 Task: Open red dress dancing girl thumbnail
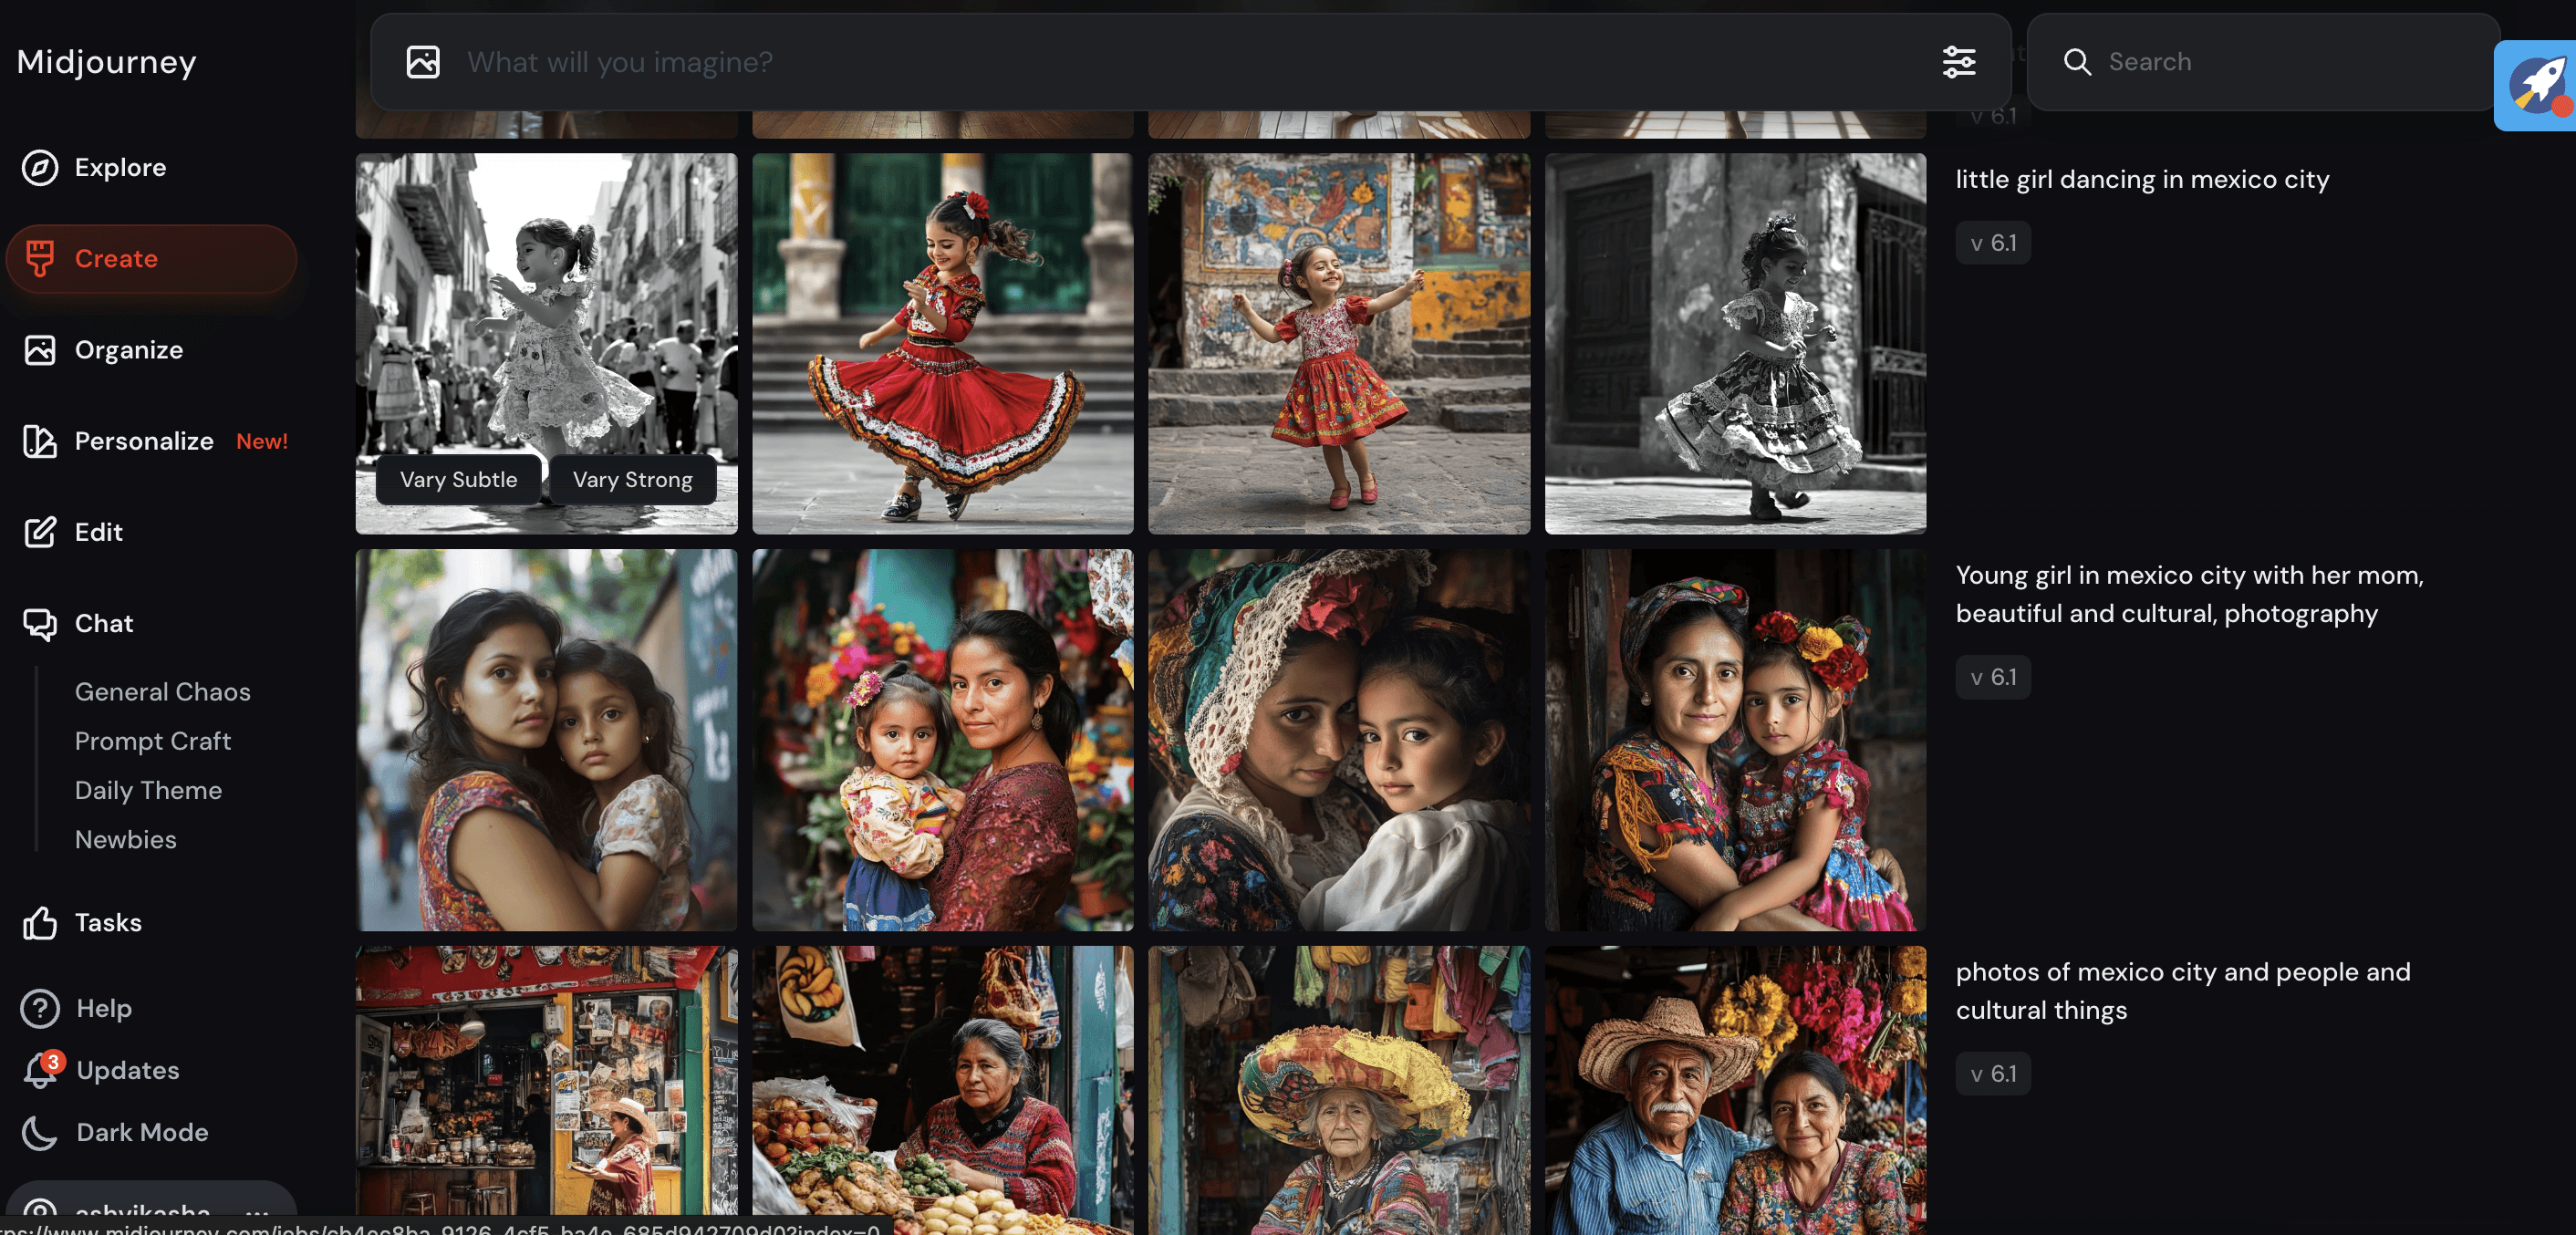942,343
